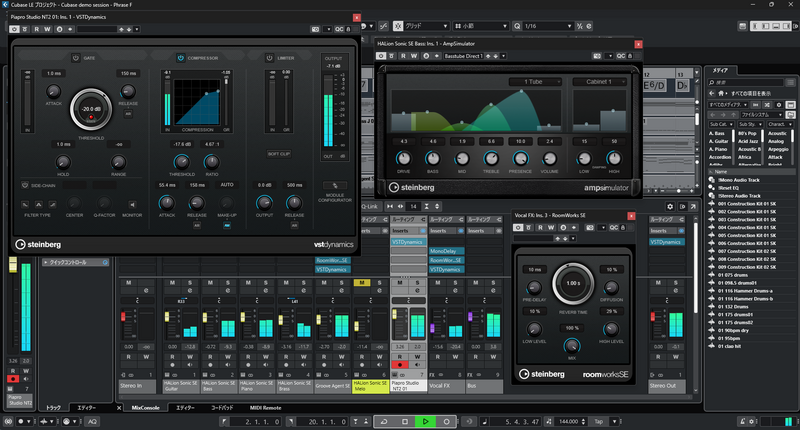Screen dimensions: 800x430
Task: Open the メディア tab in right panel
Action: [720, 70]
